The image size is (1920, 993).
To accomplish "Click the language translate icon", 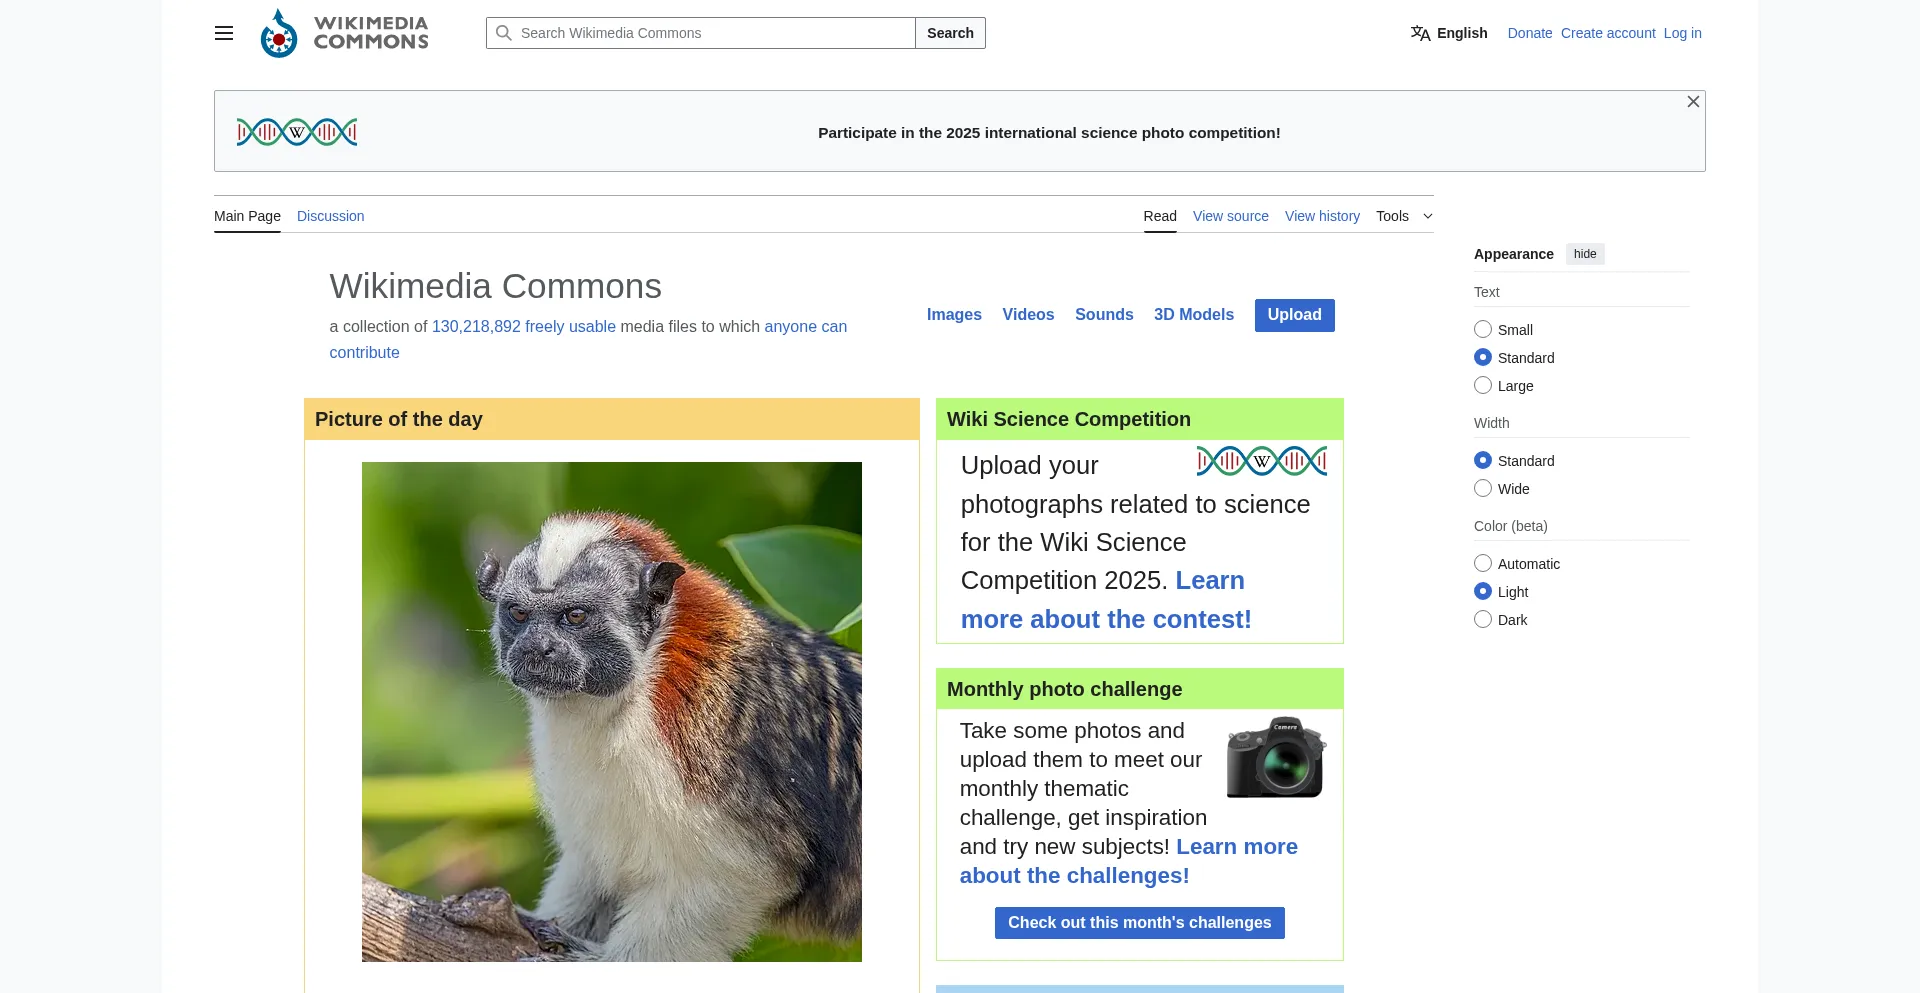I will pyautogui.click(x=1420, y=33).
